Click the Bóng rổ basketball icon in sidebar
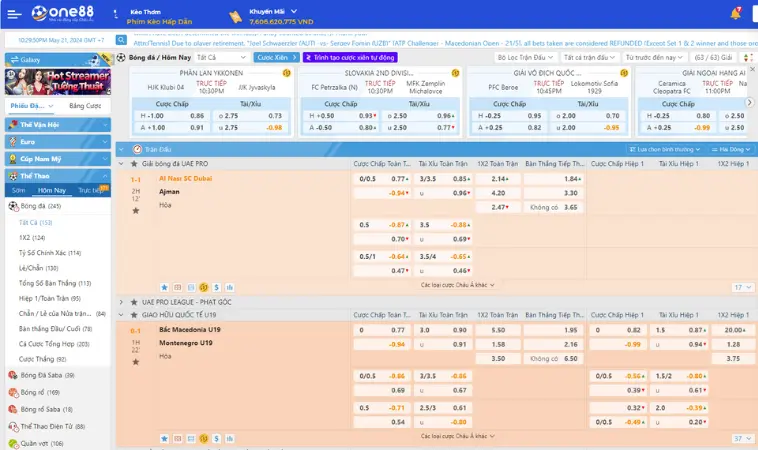The width and height of the screenshot is (758, 450). 13,392
